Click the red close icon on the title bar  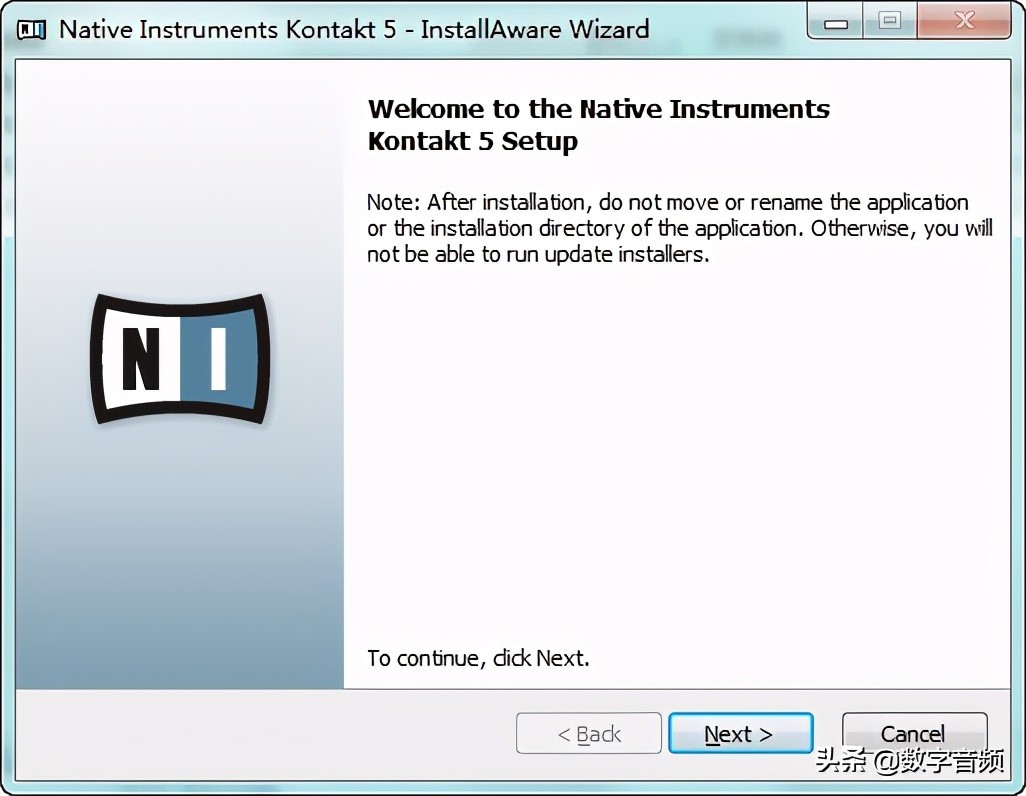click(x=963, y=20)
